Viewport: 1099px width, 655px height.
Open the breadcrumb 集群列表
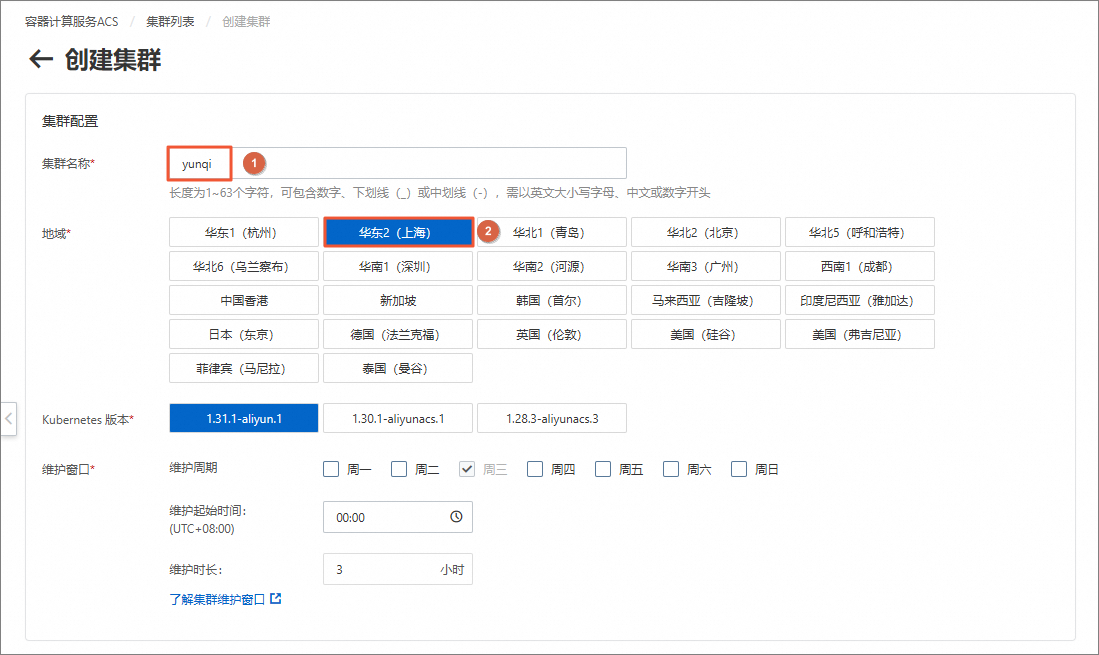click(x=170, y=22)
